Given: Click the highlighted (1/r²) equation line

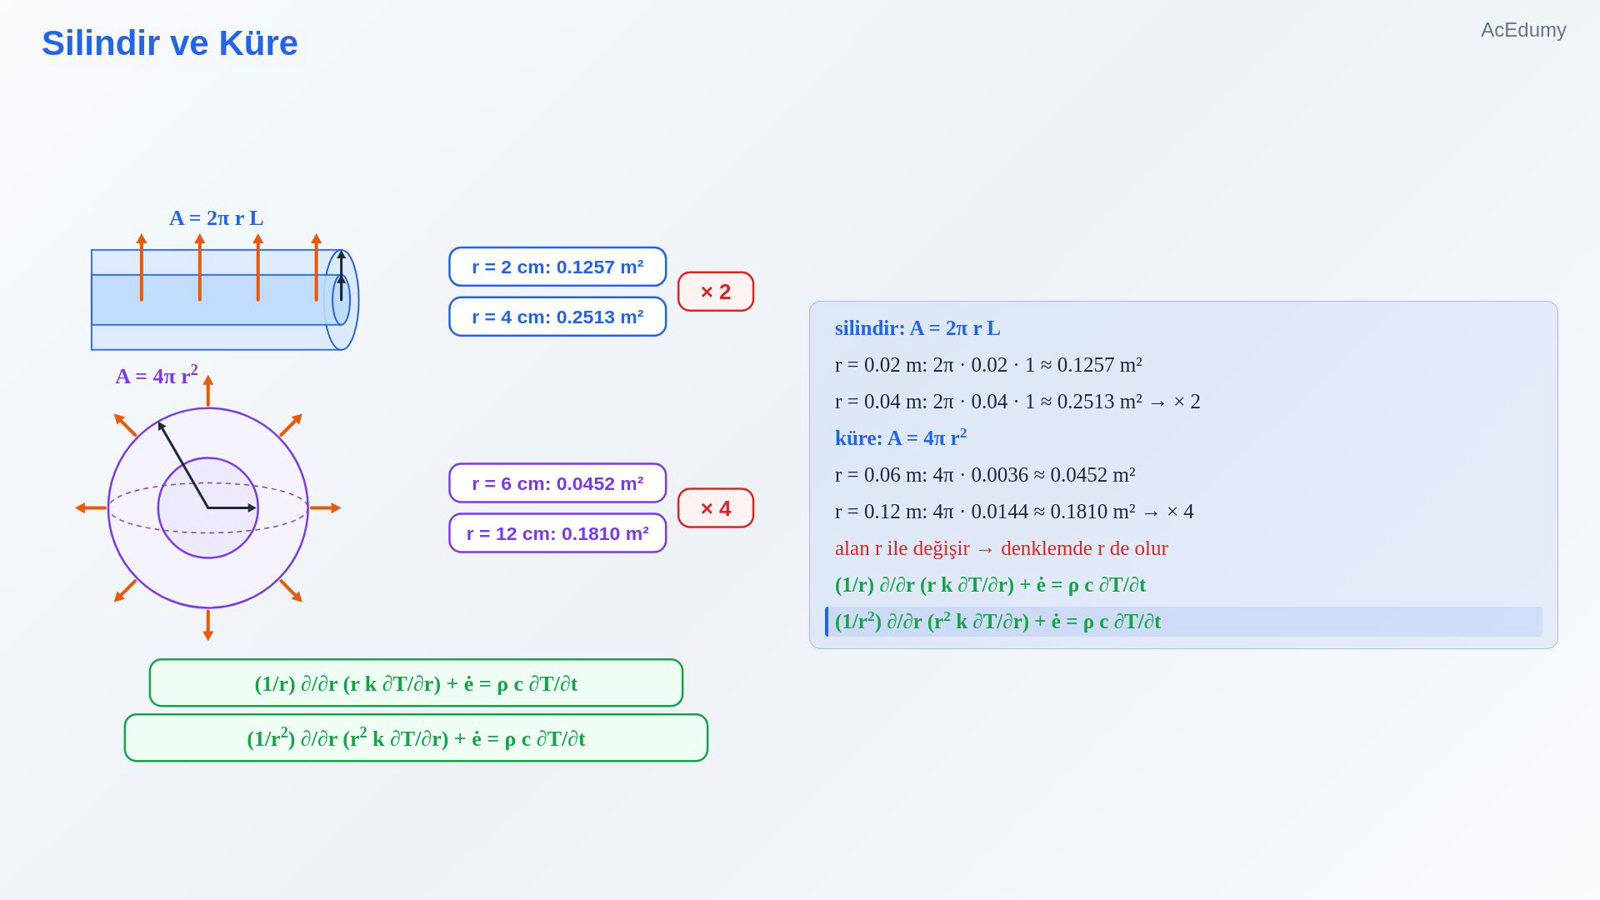Looking at the screenshot, I should [x=1184, y=622].
